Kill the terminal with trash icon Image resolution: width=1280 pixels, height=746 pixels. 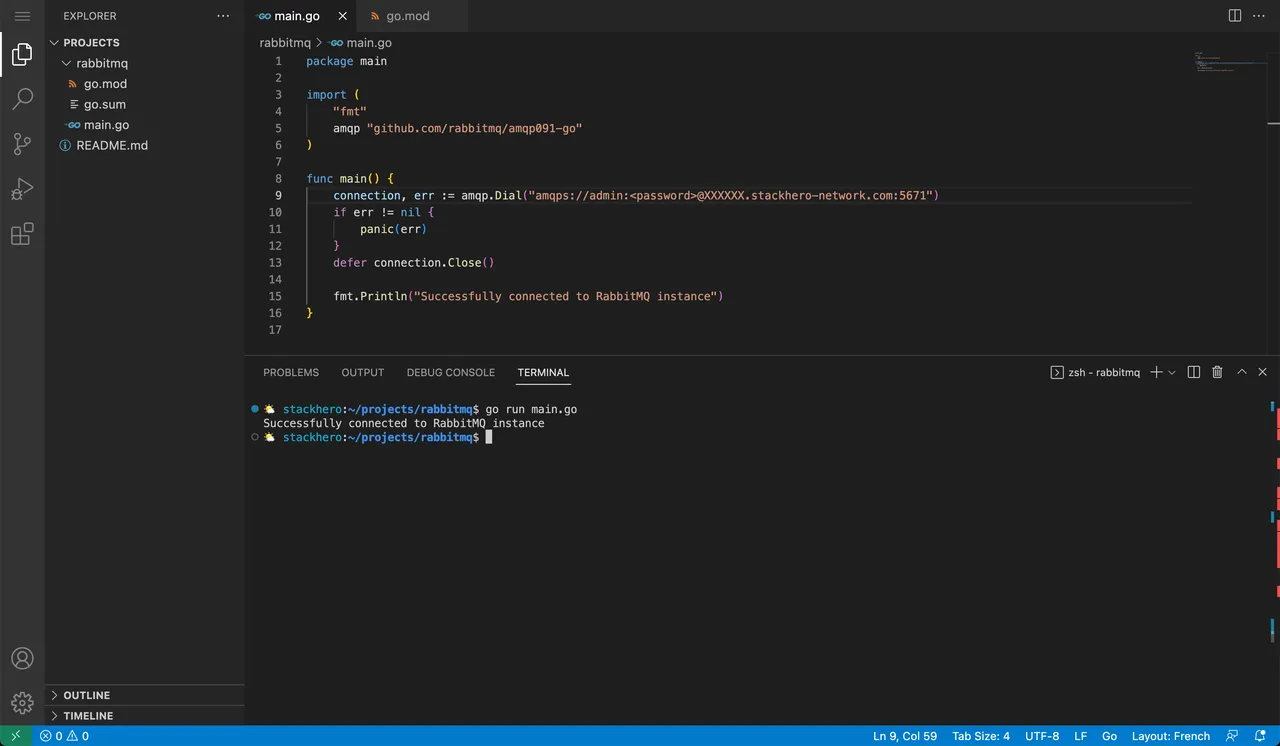(1217, 372)
